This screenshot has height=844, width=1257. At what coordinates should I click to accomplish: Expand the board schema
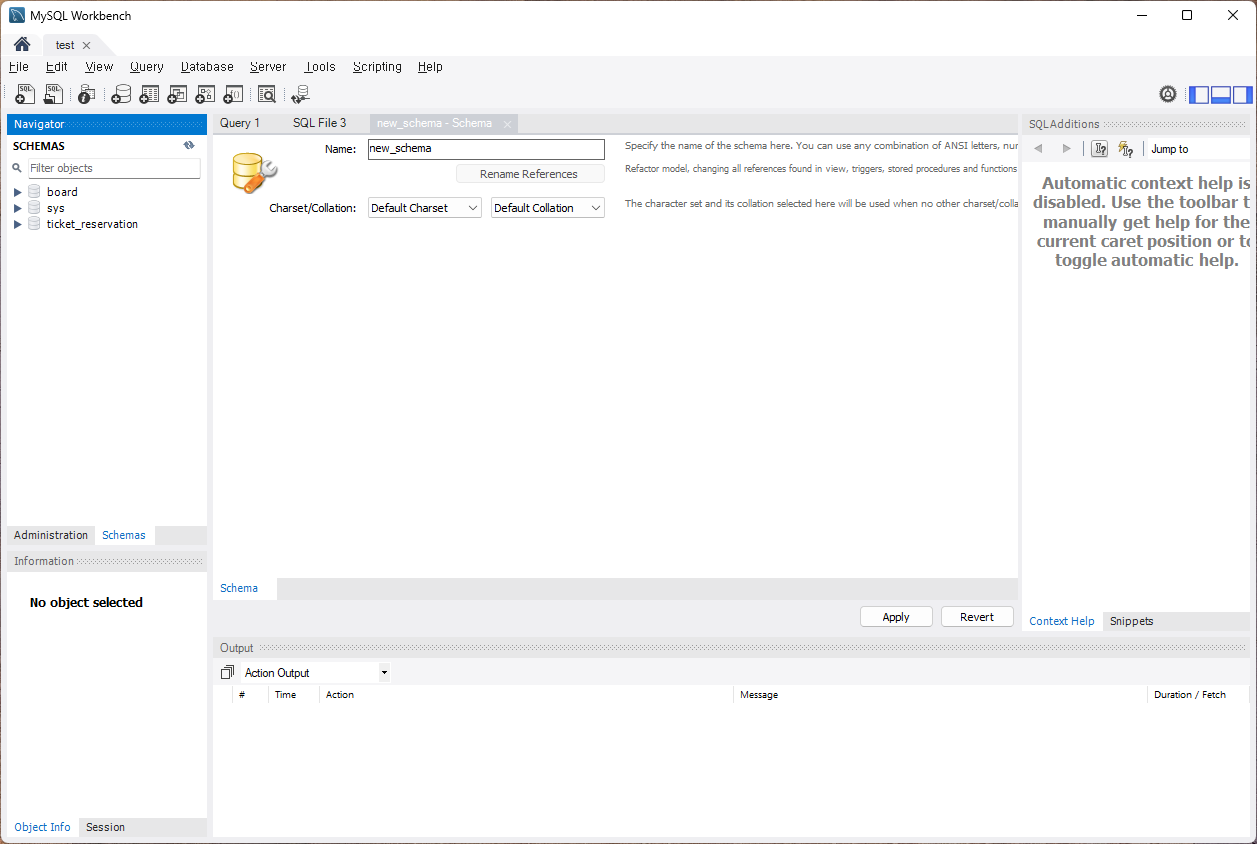(x=17, y=192)
